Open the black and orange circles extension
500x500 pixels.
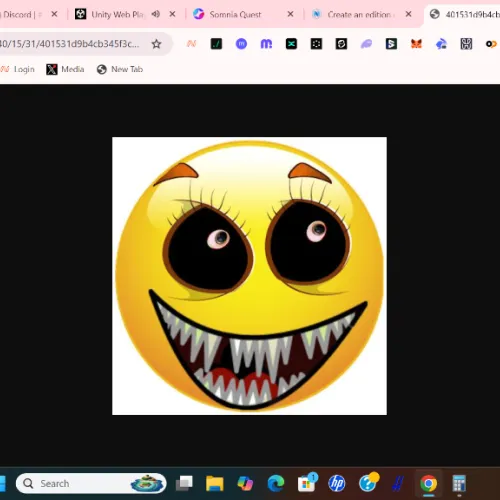[491, 44]
